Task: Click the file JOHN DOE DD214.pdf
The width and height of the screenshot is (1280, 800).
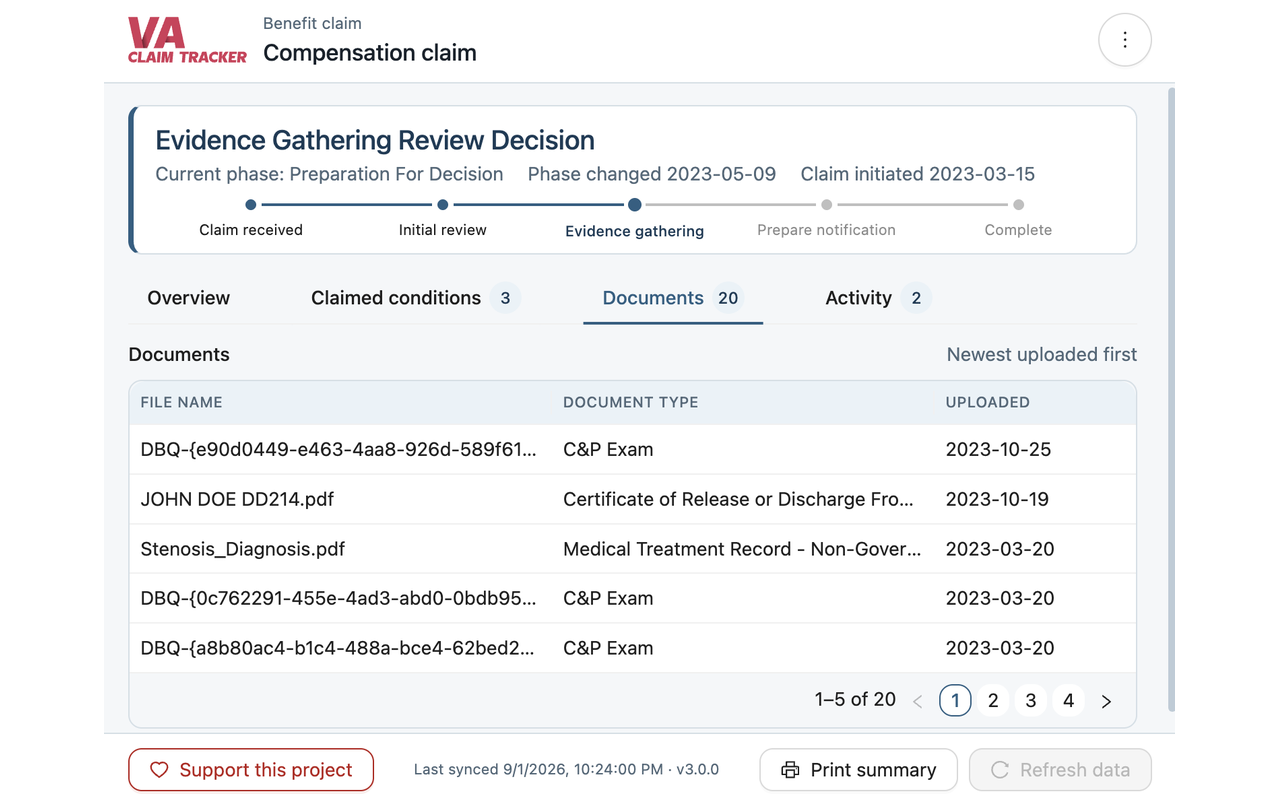Action: pos(237,499)
